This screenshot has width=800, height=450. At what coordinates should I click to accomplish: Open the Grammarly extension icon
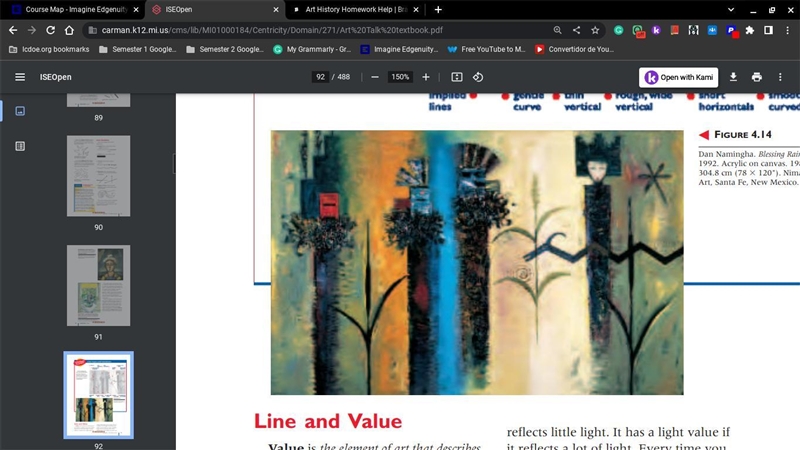point(618,30)
